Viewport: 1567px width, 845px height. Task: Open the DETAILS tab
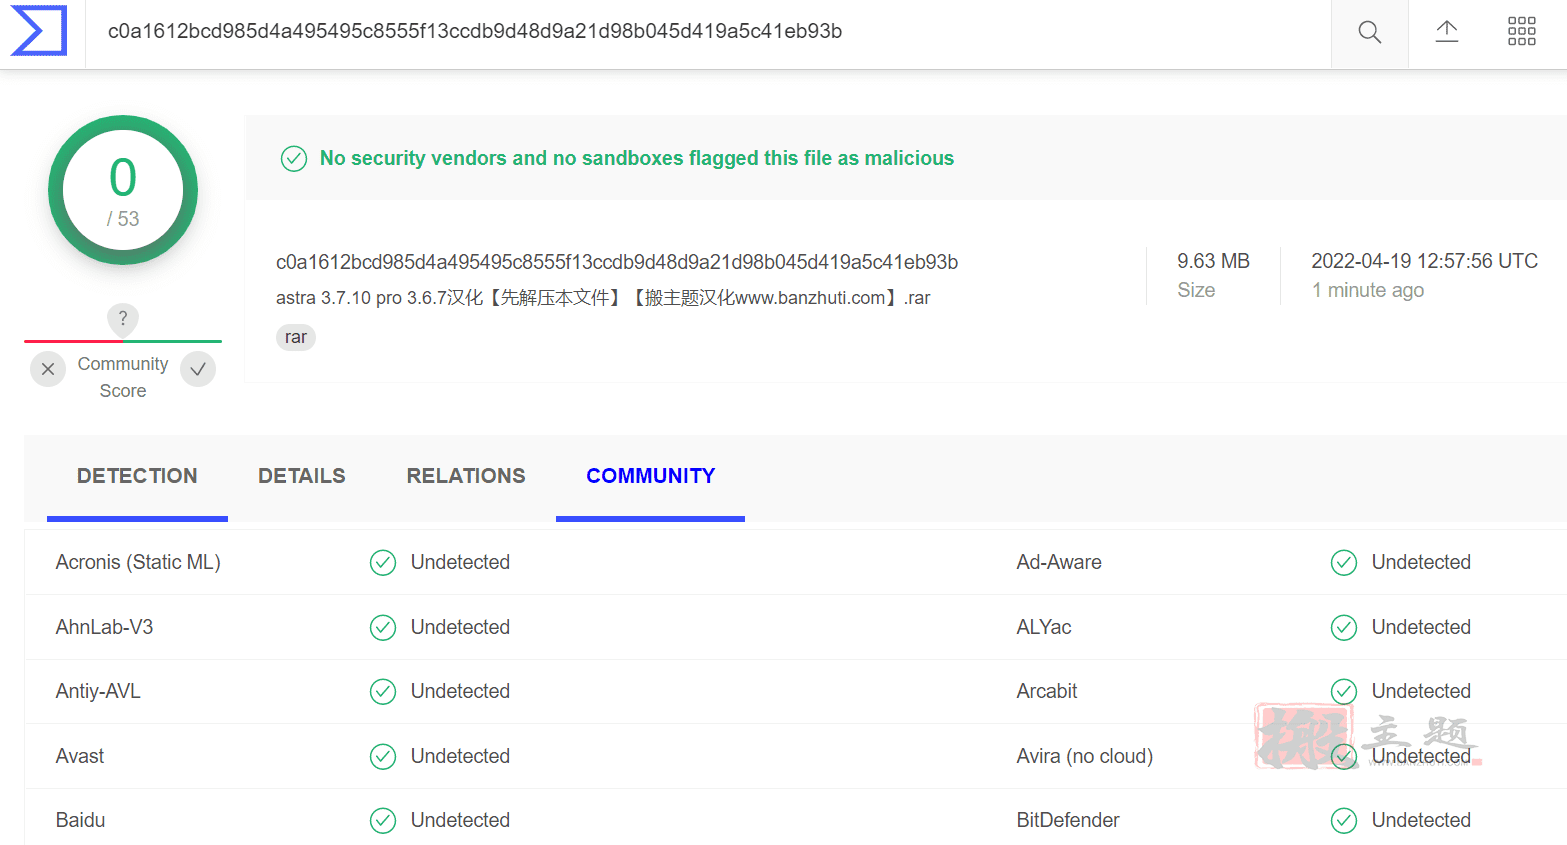pyautogui.click(x=302, y=476)
